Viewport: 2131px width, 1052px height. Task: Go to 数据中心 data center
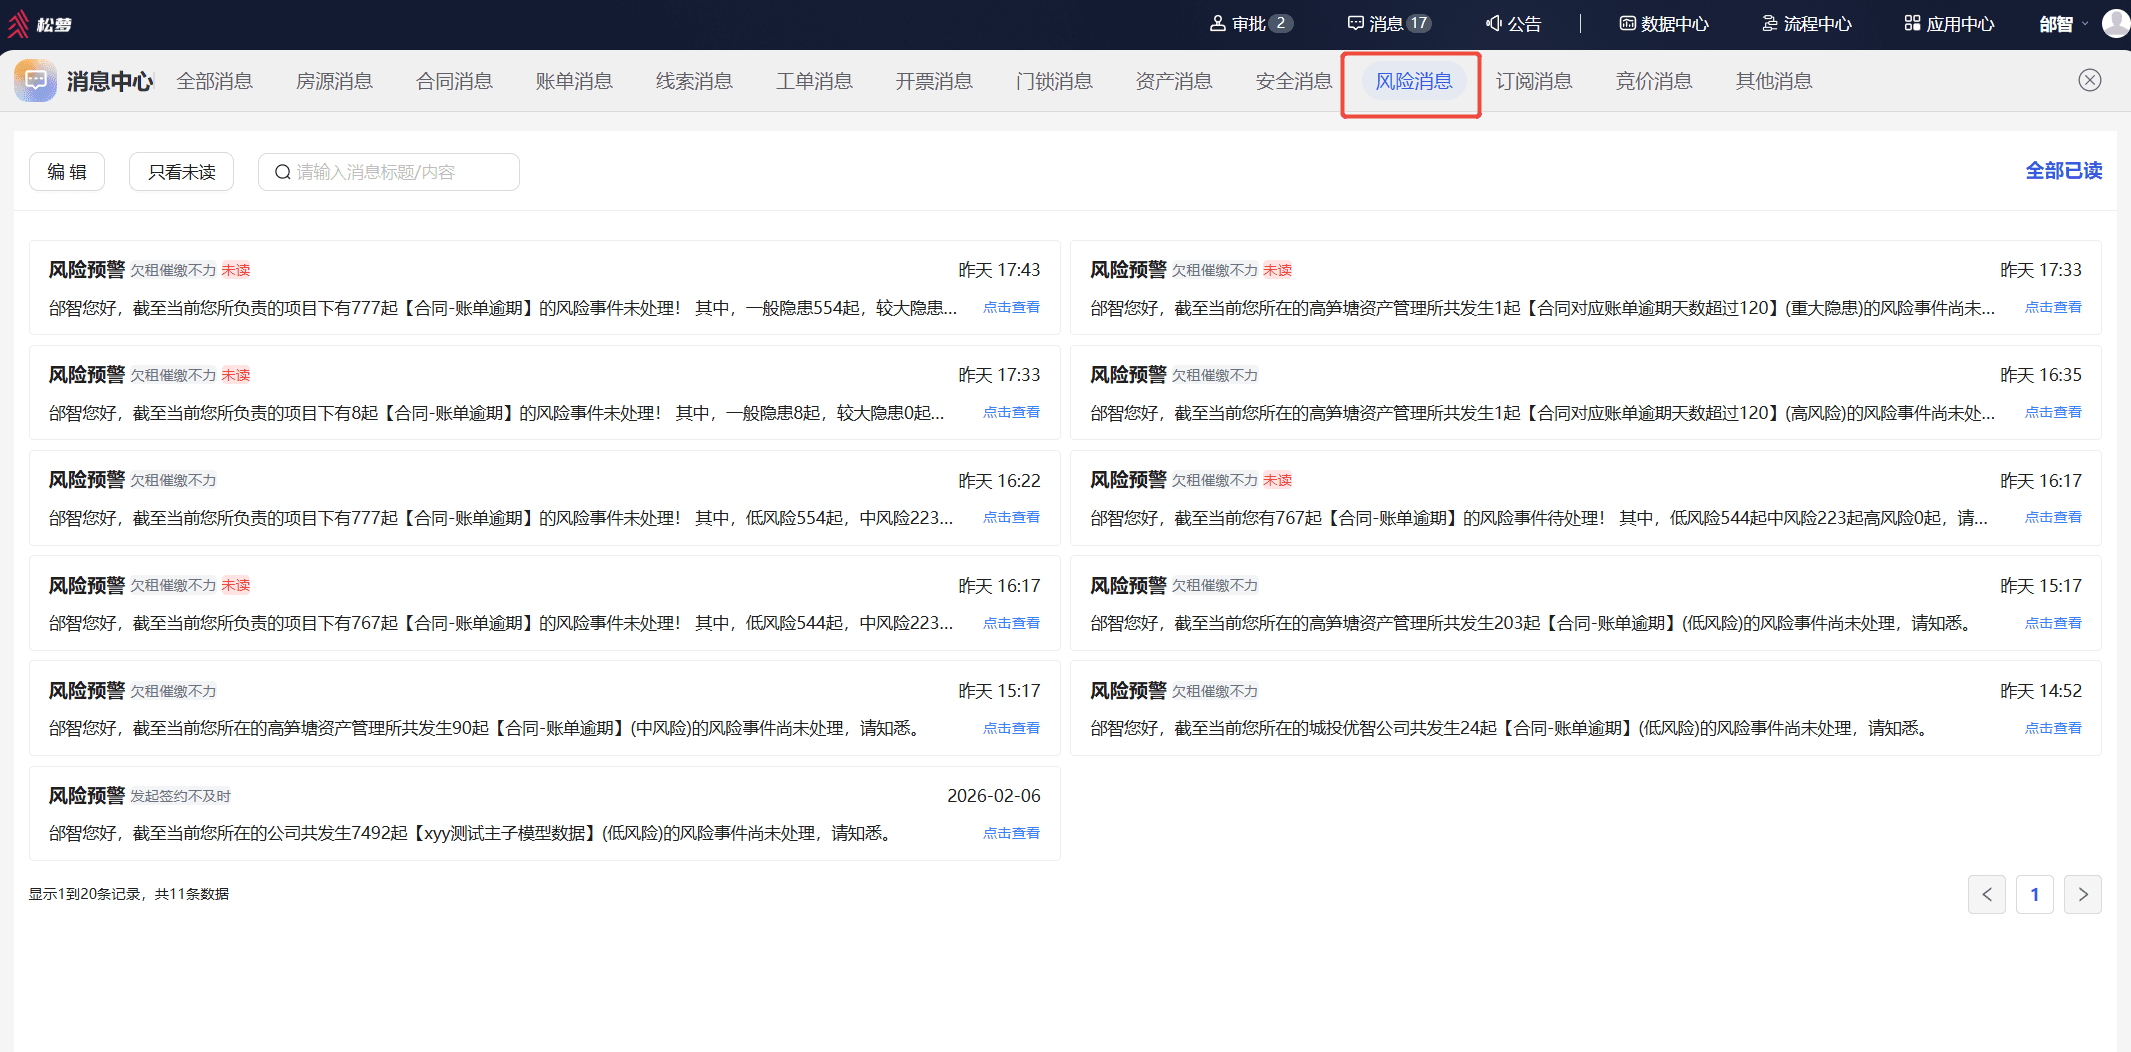1664,23
